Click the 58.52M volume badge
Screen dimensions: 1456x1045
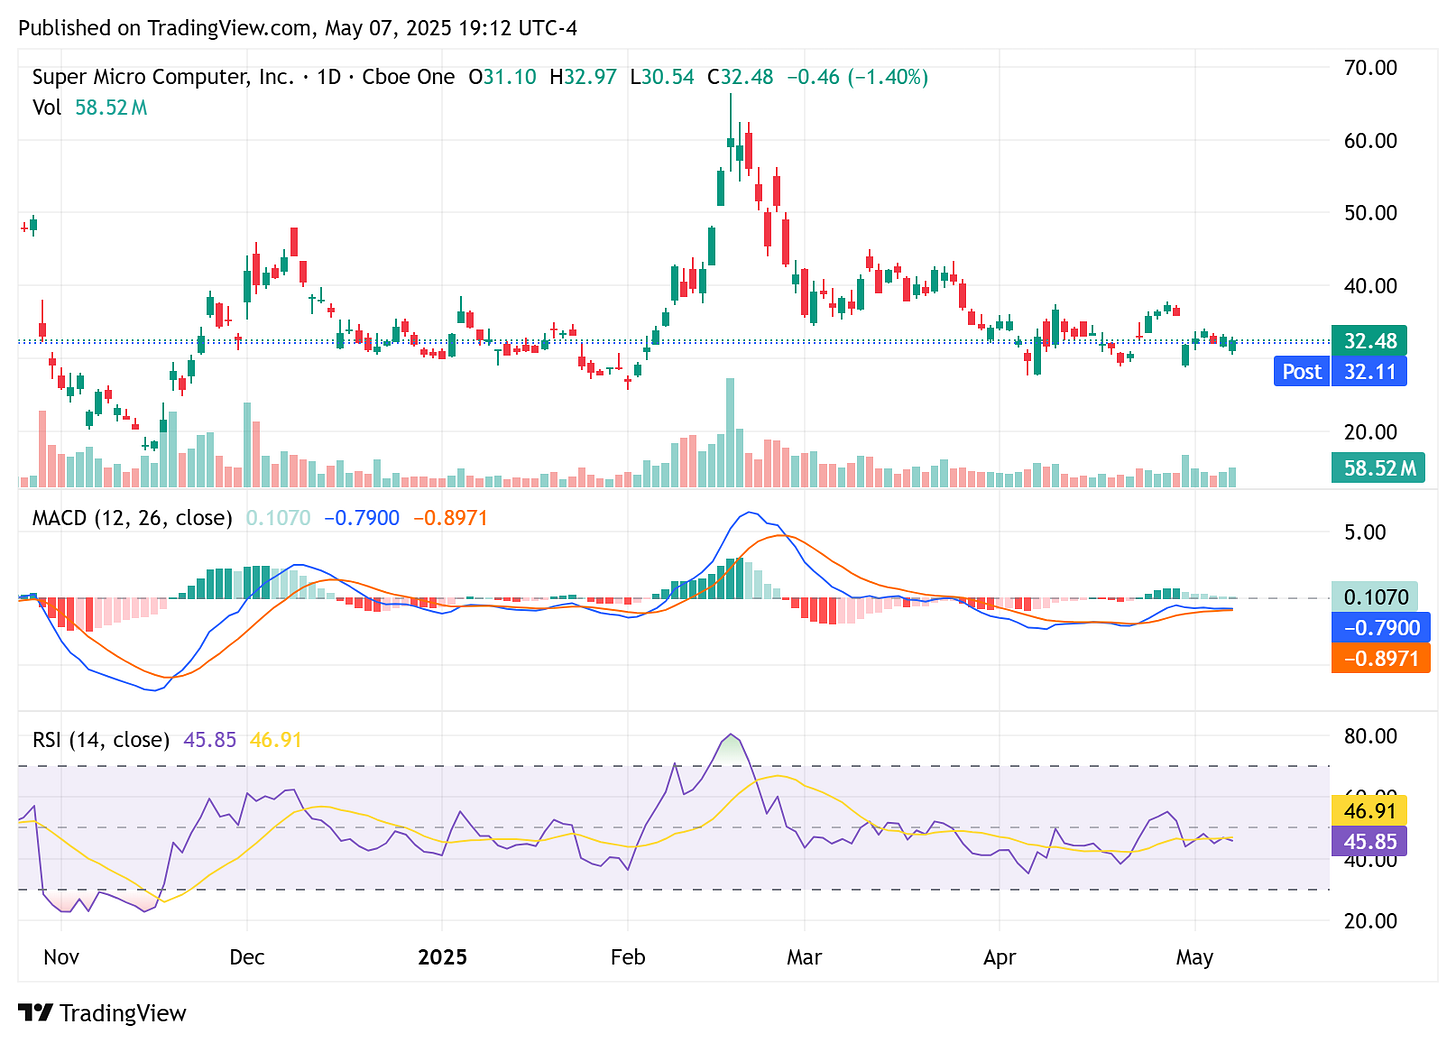point(1378,467)
